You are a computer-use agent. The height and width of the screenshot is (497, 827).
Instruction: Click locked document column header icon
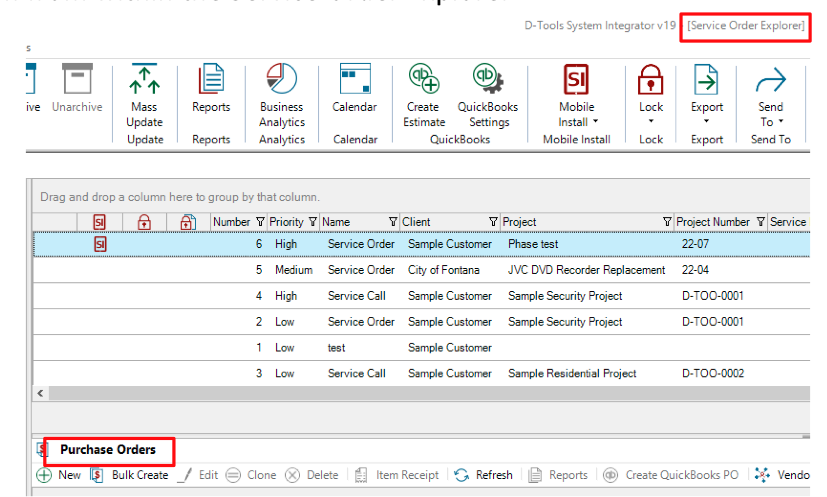point(188,222)
